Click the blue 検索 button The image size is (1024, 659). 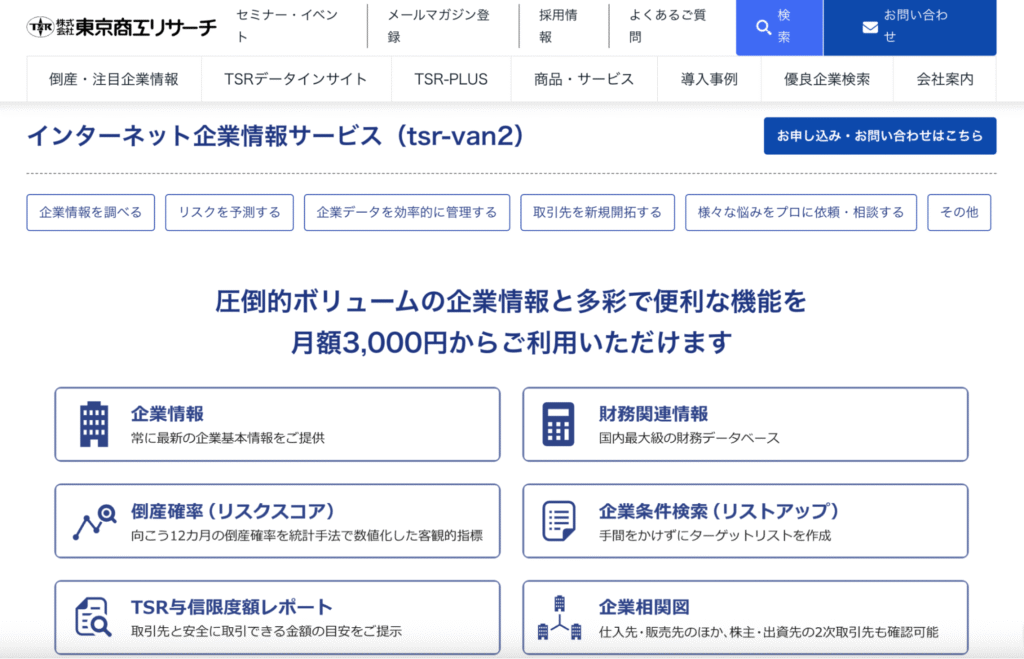(x=779, y=27)
